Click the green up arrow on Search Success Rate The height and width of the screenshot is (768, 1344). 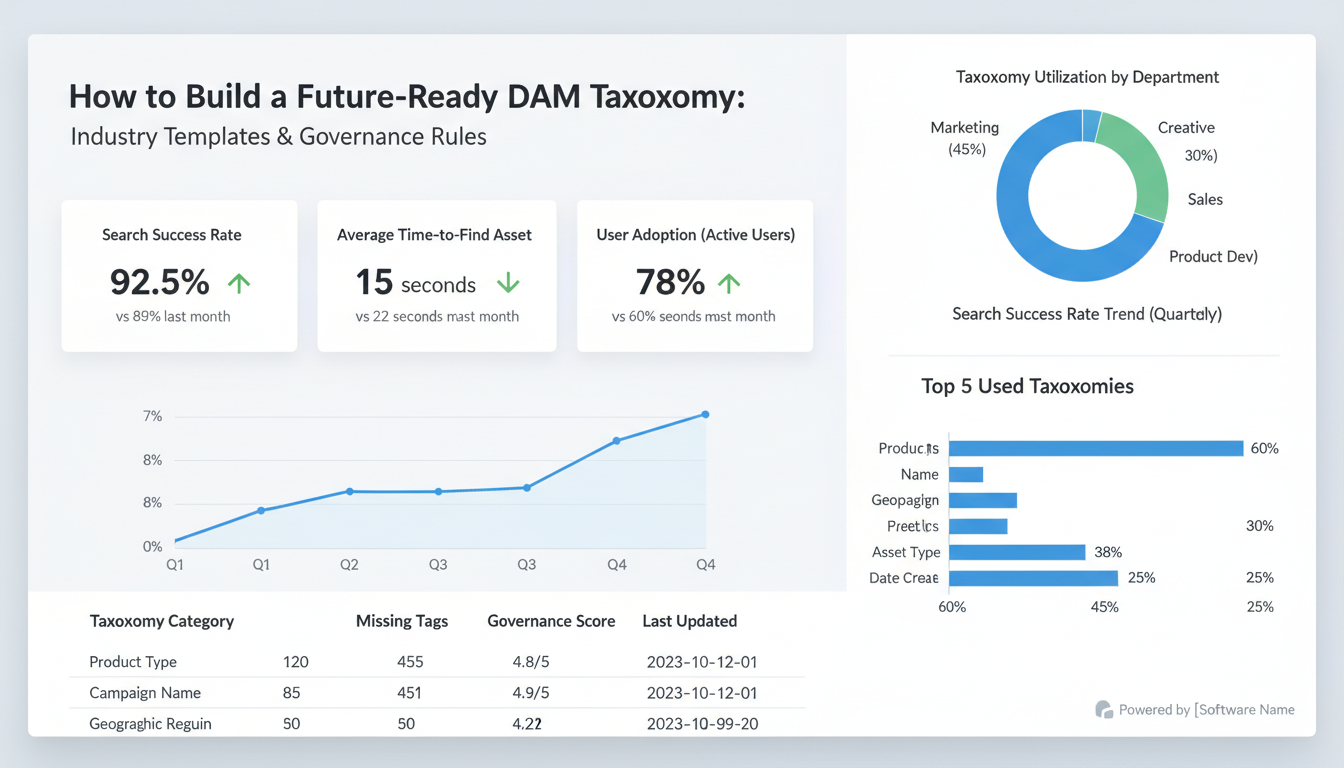coord(238,283)
